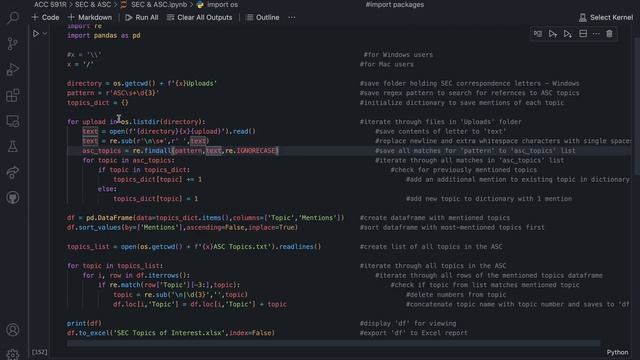Viewport: 640px width, 360px height.
Task: Click the '#display df for viewing' comment
Action: 408,323
